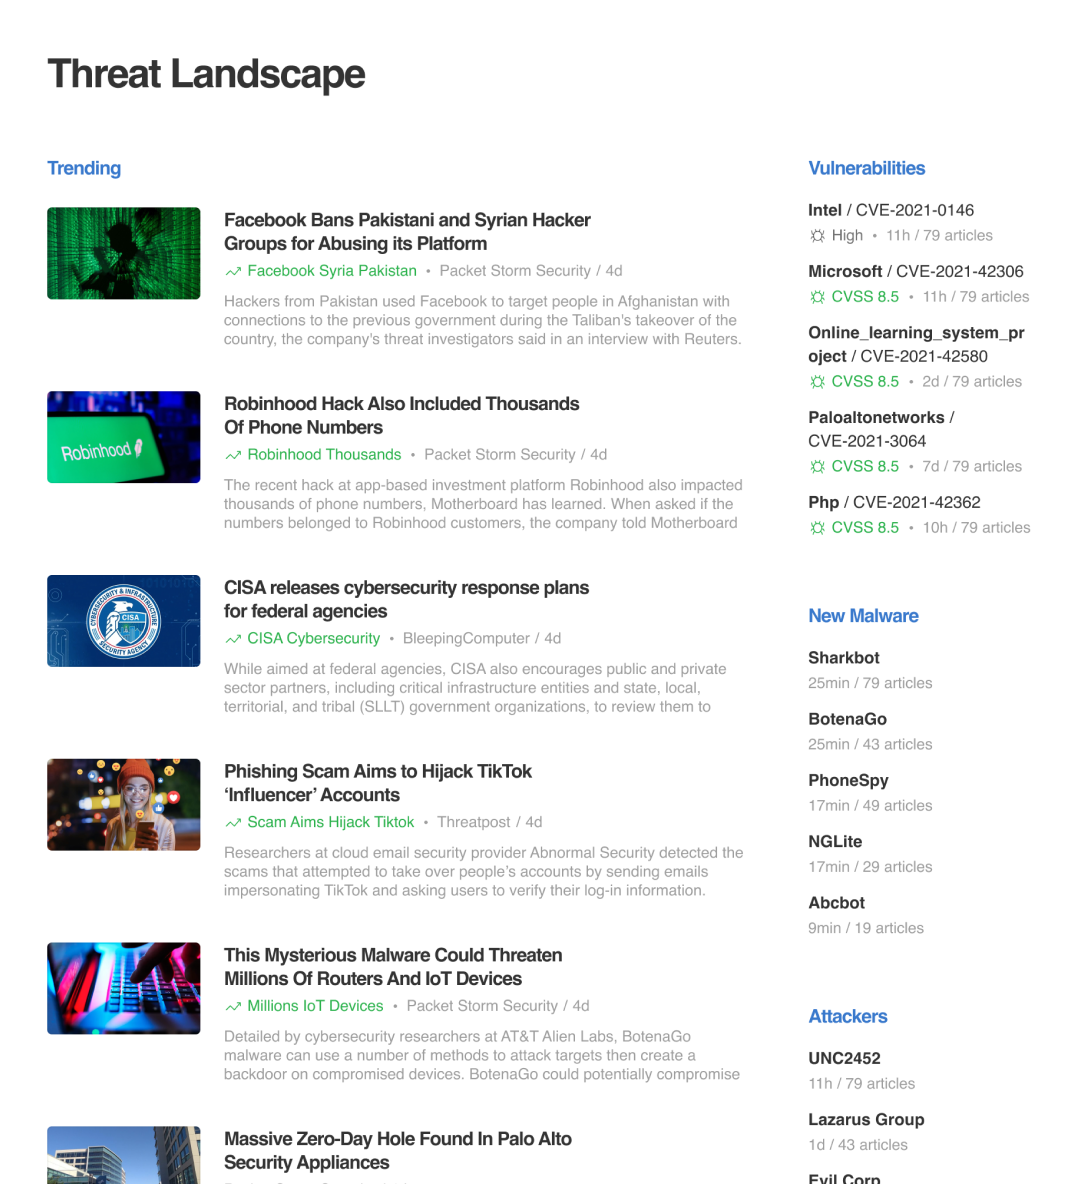
Task: Open the New Malware section heading
Action: click(x=864, y=616)
